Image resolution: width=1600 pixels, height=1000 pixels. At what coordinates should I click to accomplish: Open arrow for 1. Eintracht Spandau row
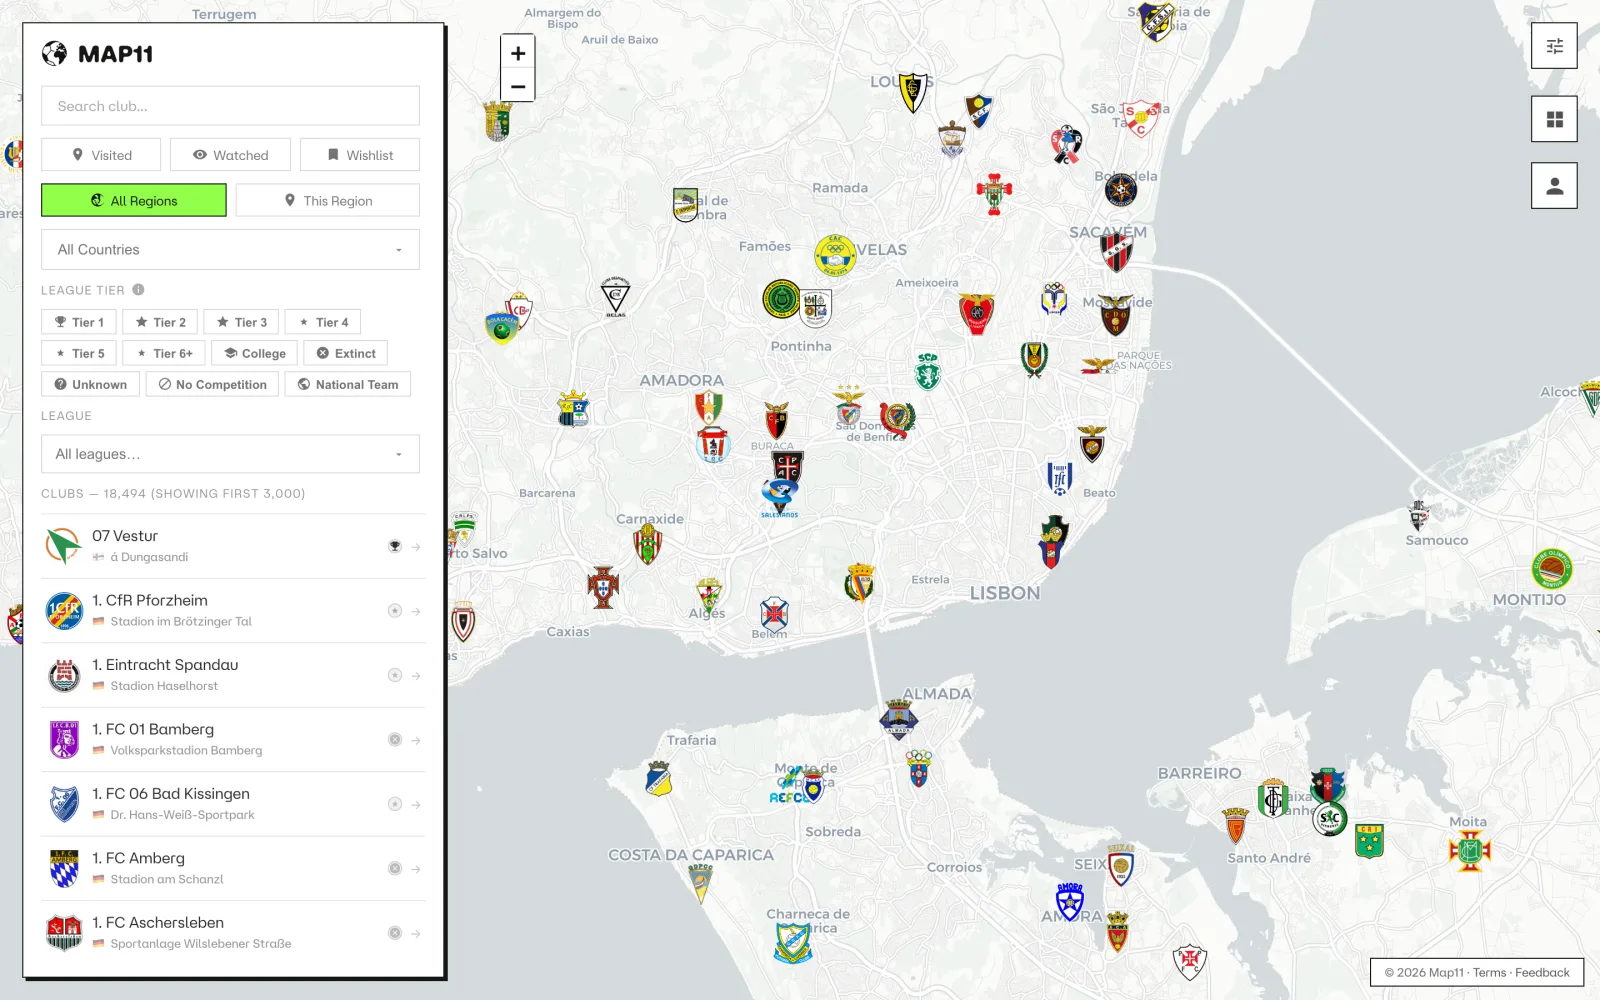(416, 676)
